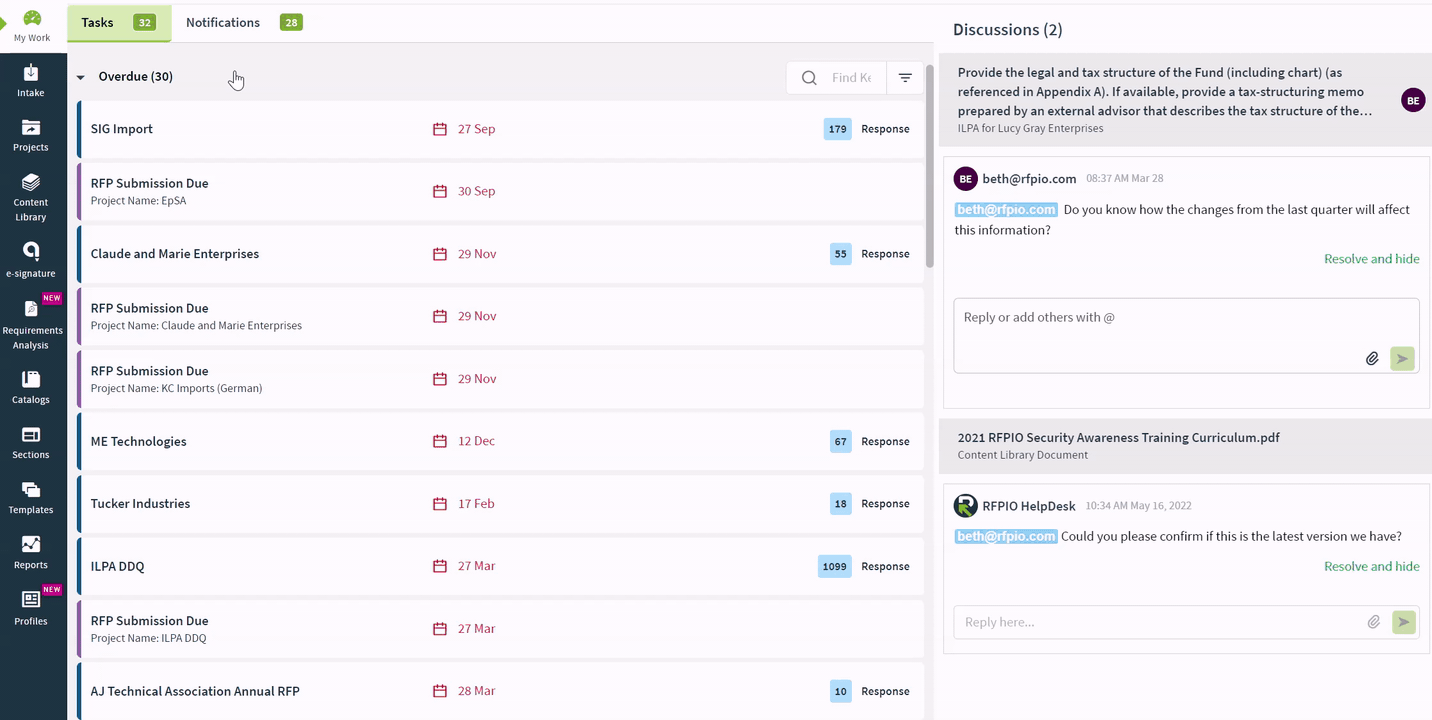Open Content Library from sidebar
The width and height of the screenshot is (1432, 720).
tap(31, 197)
